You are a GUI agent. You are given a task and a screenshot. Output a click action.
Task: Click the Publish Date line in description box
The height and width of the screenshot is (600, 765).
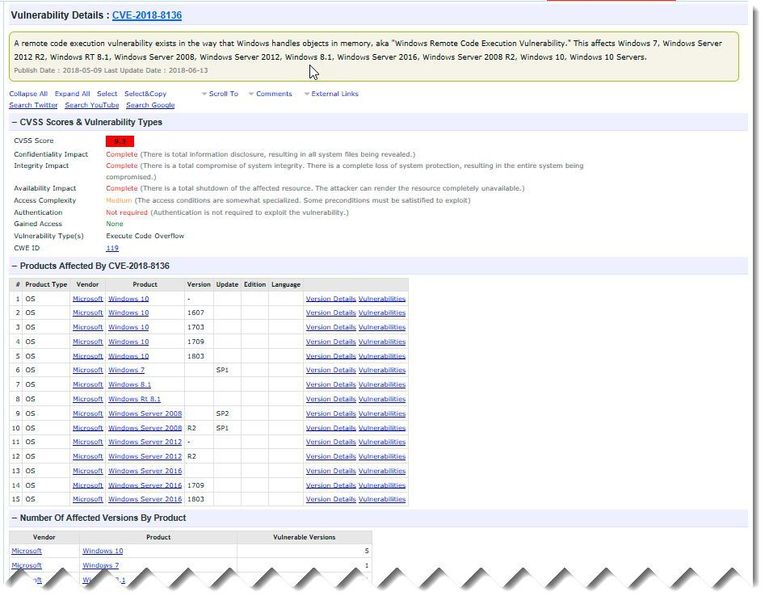[111, 71]
